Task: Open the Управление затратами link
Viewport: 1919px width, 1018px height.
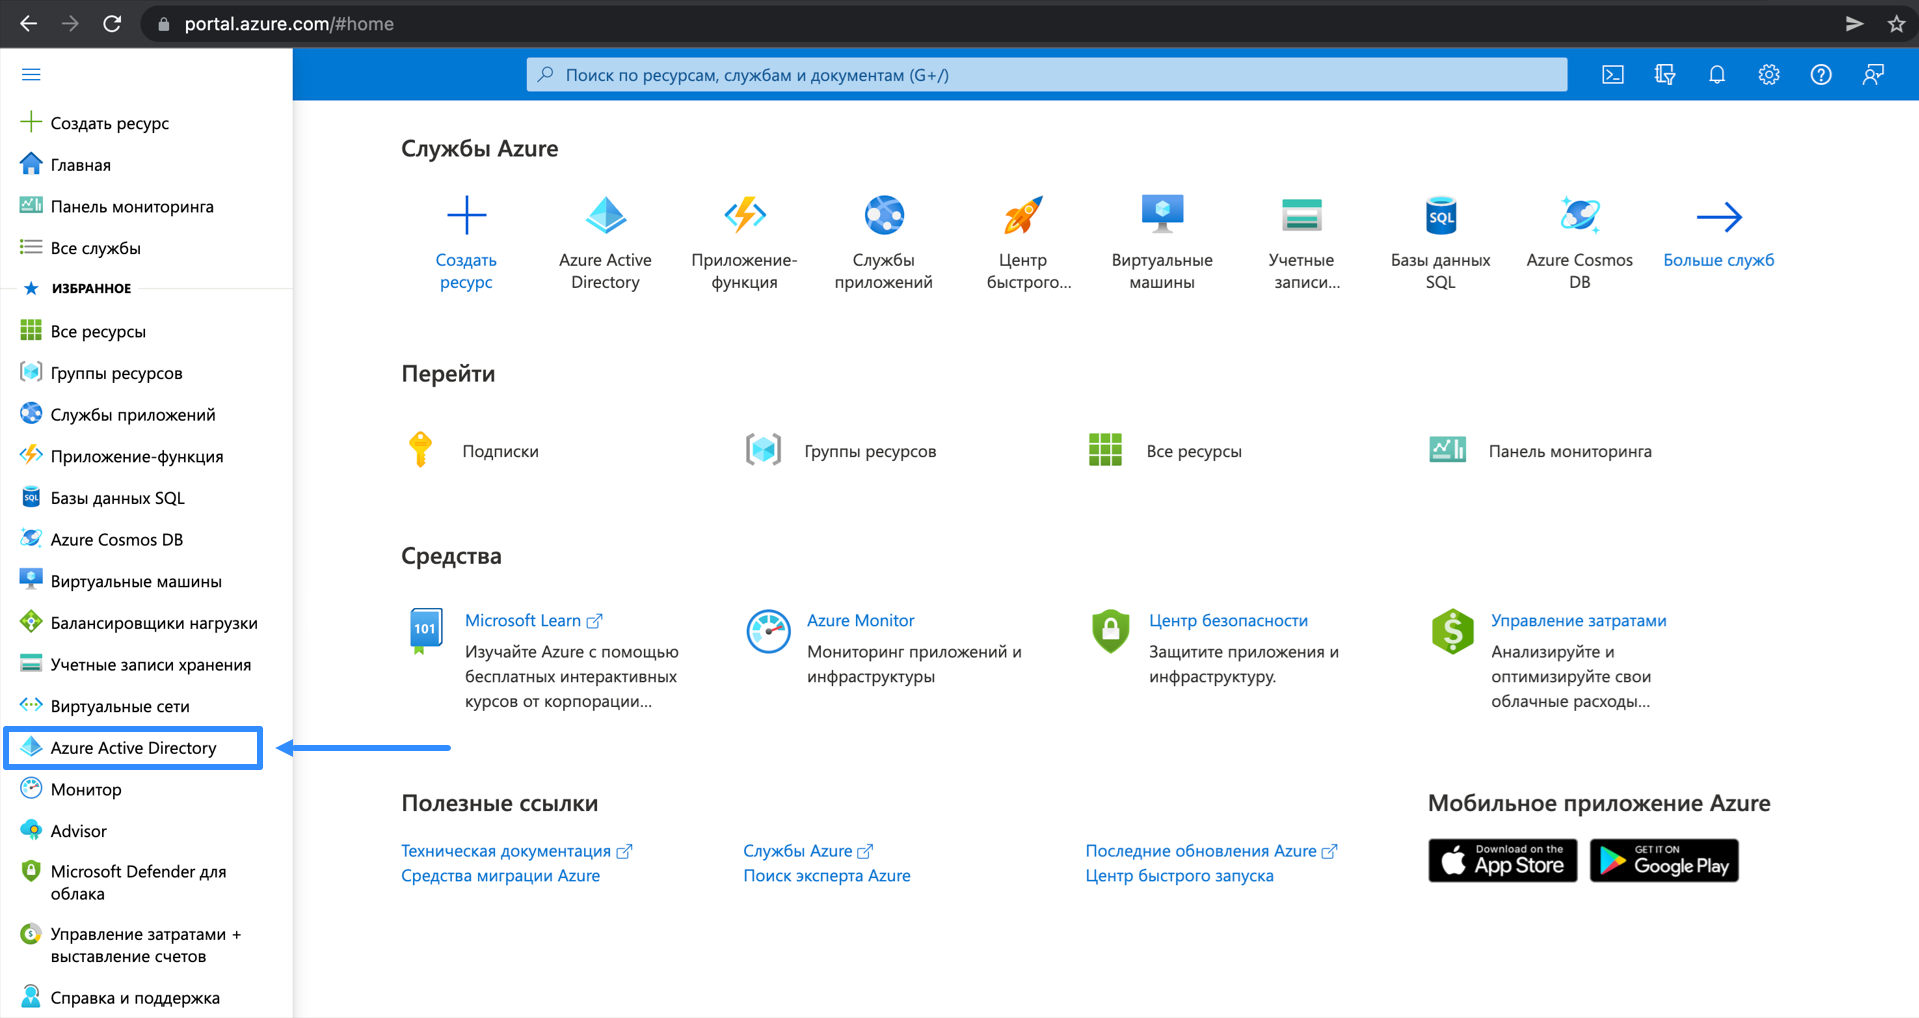Action: click(x=1579, y=621)
